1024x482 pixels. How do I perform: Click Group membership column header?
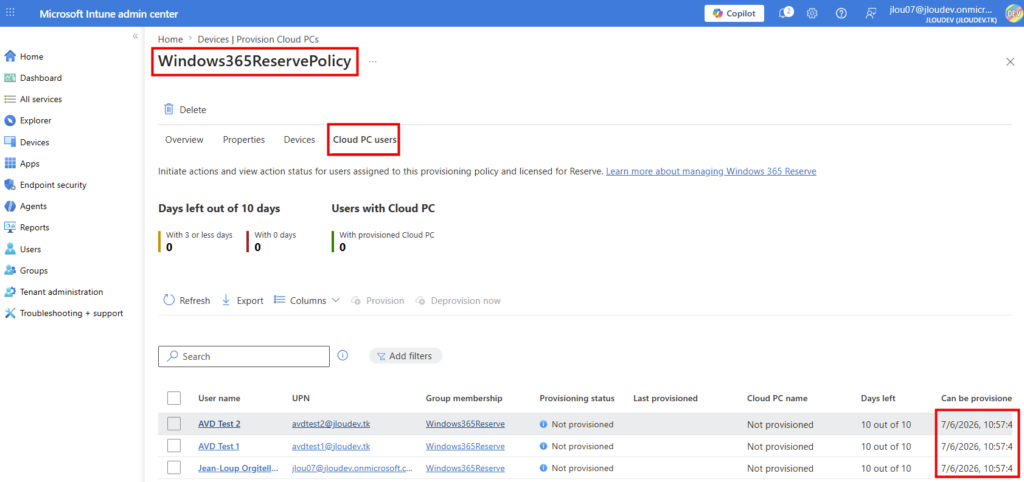tap(464, 398)
